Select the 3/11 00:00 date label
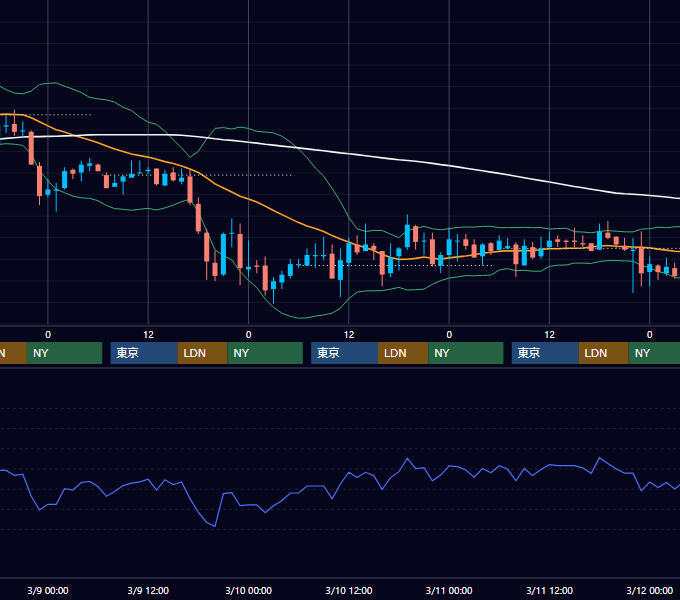The image size is (680, 600). (449, 590)
